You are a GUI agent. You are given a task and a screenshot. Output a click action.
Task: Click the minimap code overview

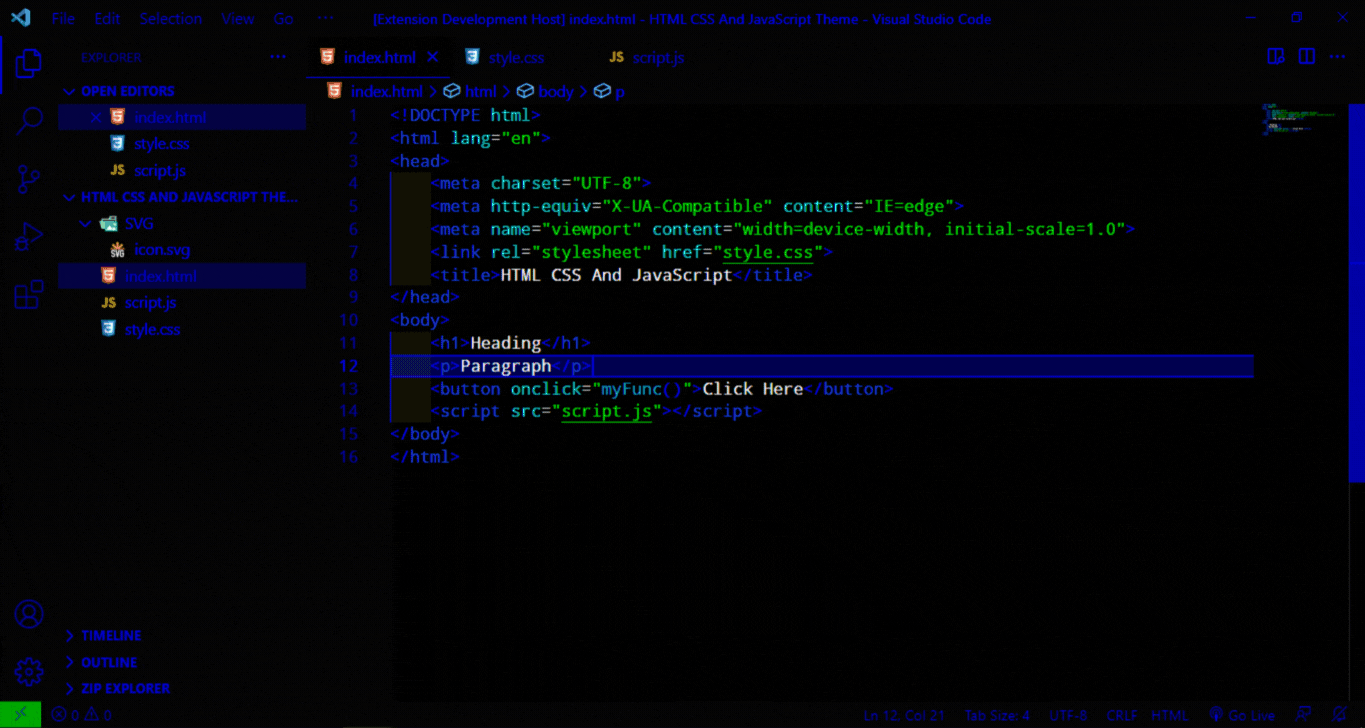click(1300, 118)
